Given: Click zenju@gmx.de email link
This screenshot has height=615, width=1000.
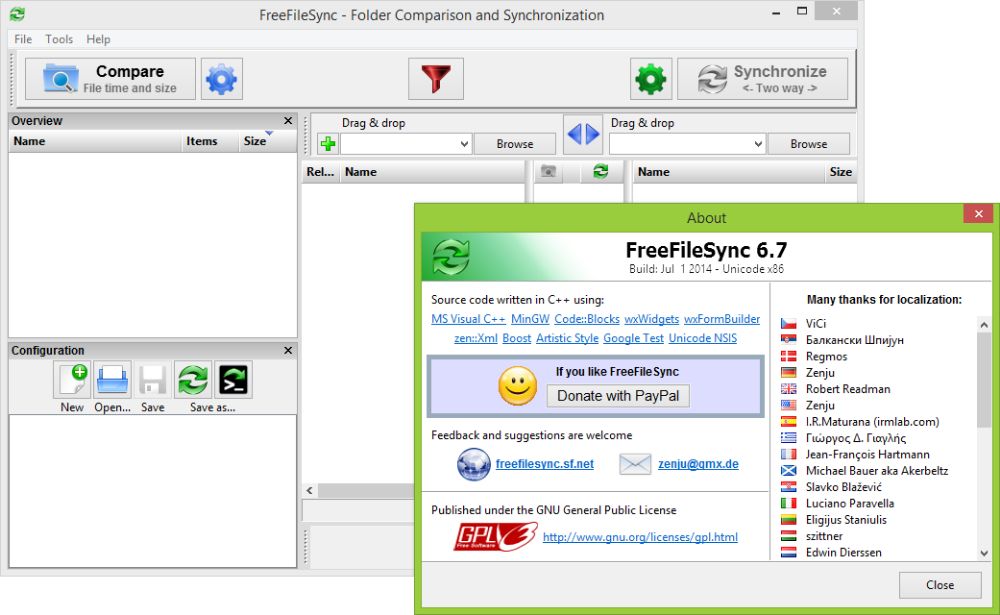Looking at the screenshot, I should (698, 464).
